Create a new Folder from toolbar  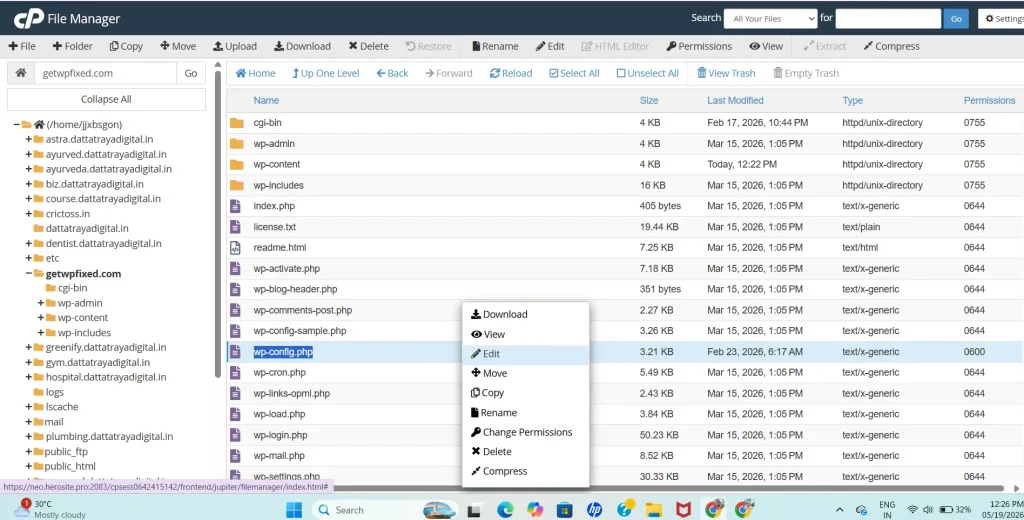(72, 46)
